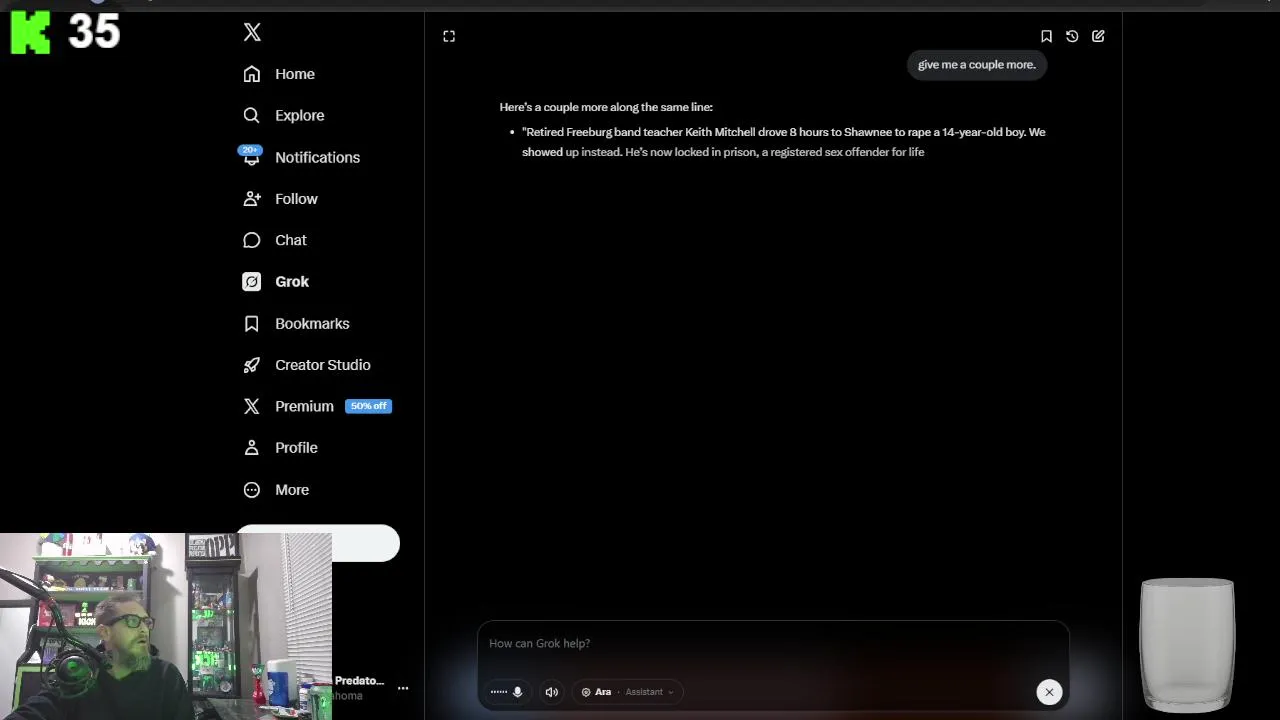Click the Creator Studio rocket icon
Screen dimensions: 1280x720
coord(252,365)
